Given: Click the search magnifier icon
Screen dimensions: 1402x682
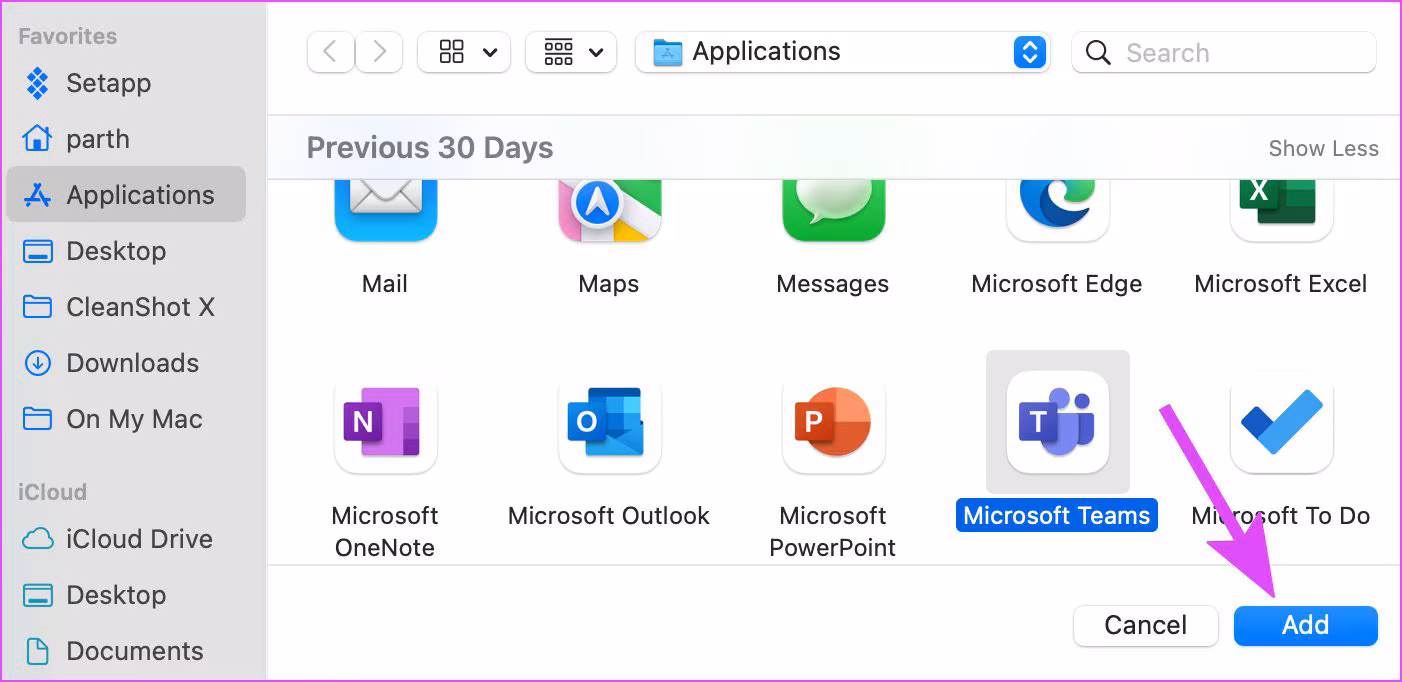Looking at the screenshot, I should 1098,53.
